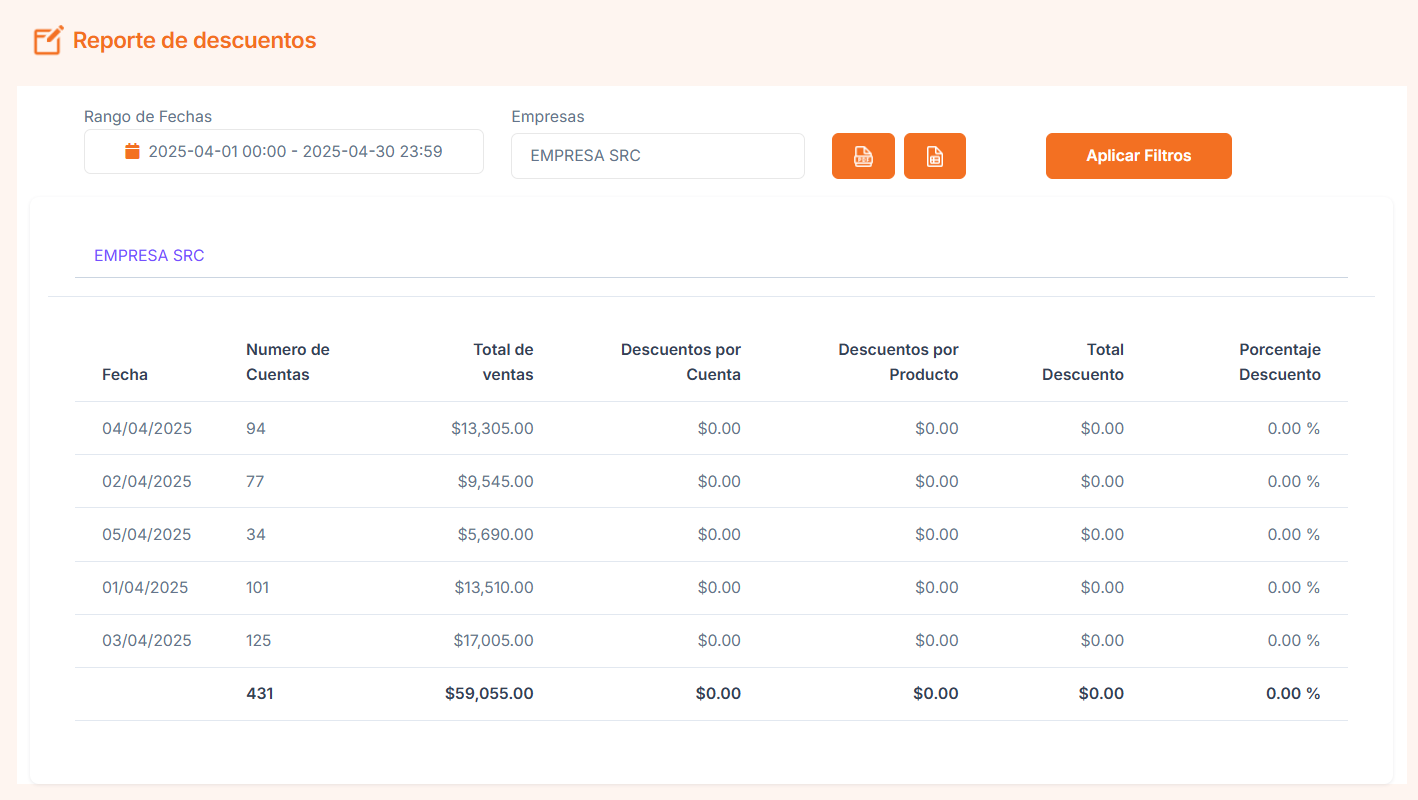Click the Reporte de descuentos heading text
The height and width of the screenshot is (800, 1418).
coord(195,41)
